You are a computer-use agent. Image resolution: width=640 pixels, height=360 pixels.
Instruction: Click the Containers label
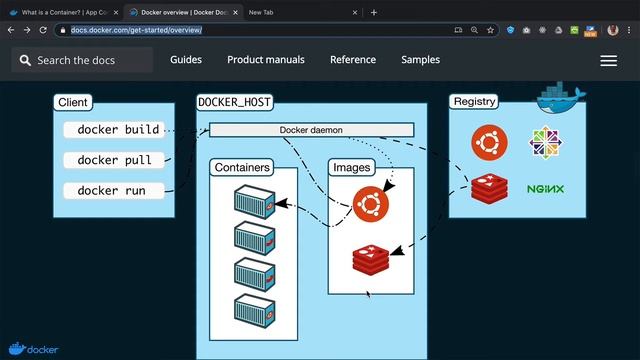[x=242, y=167]
